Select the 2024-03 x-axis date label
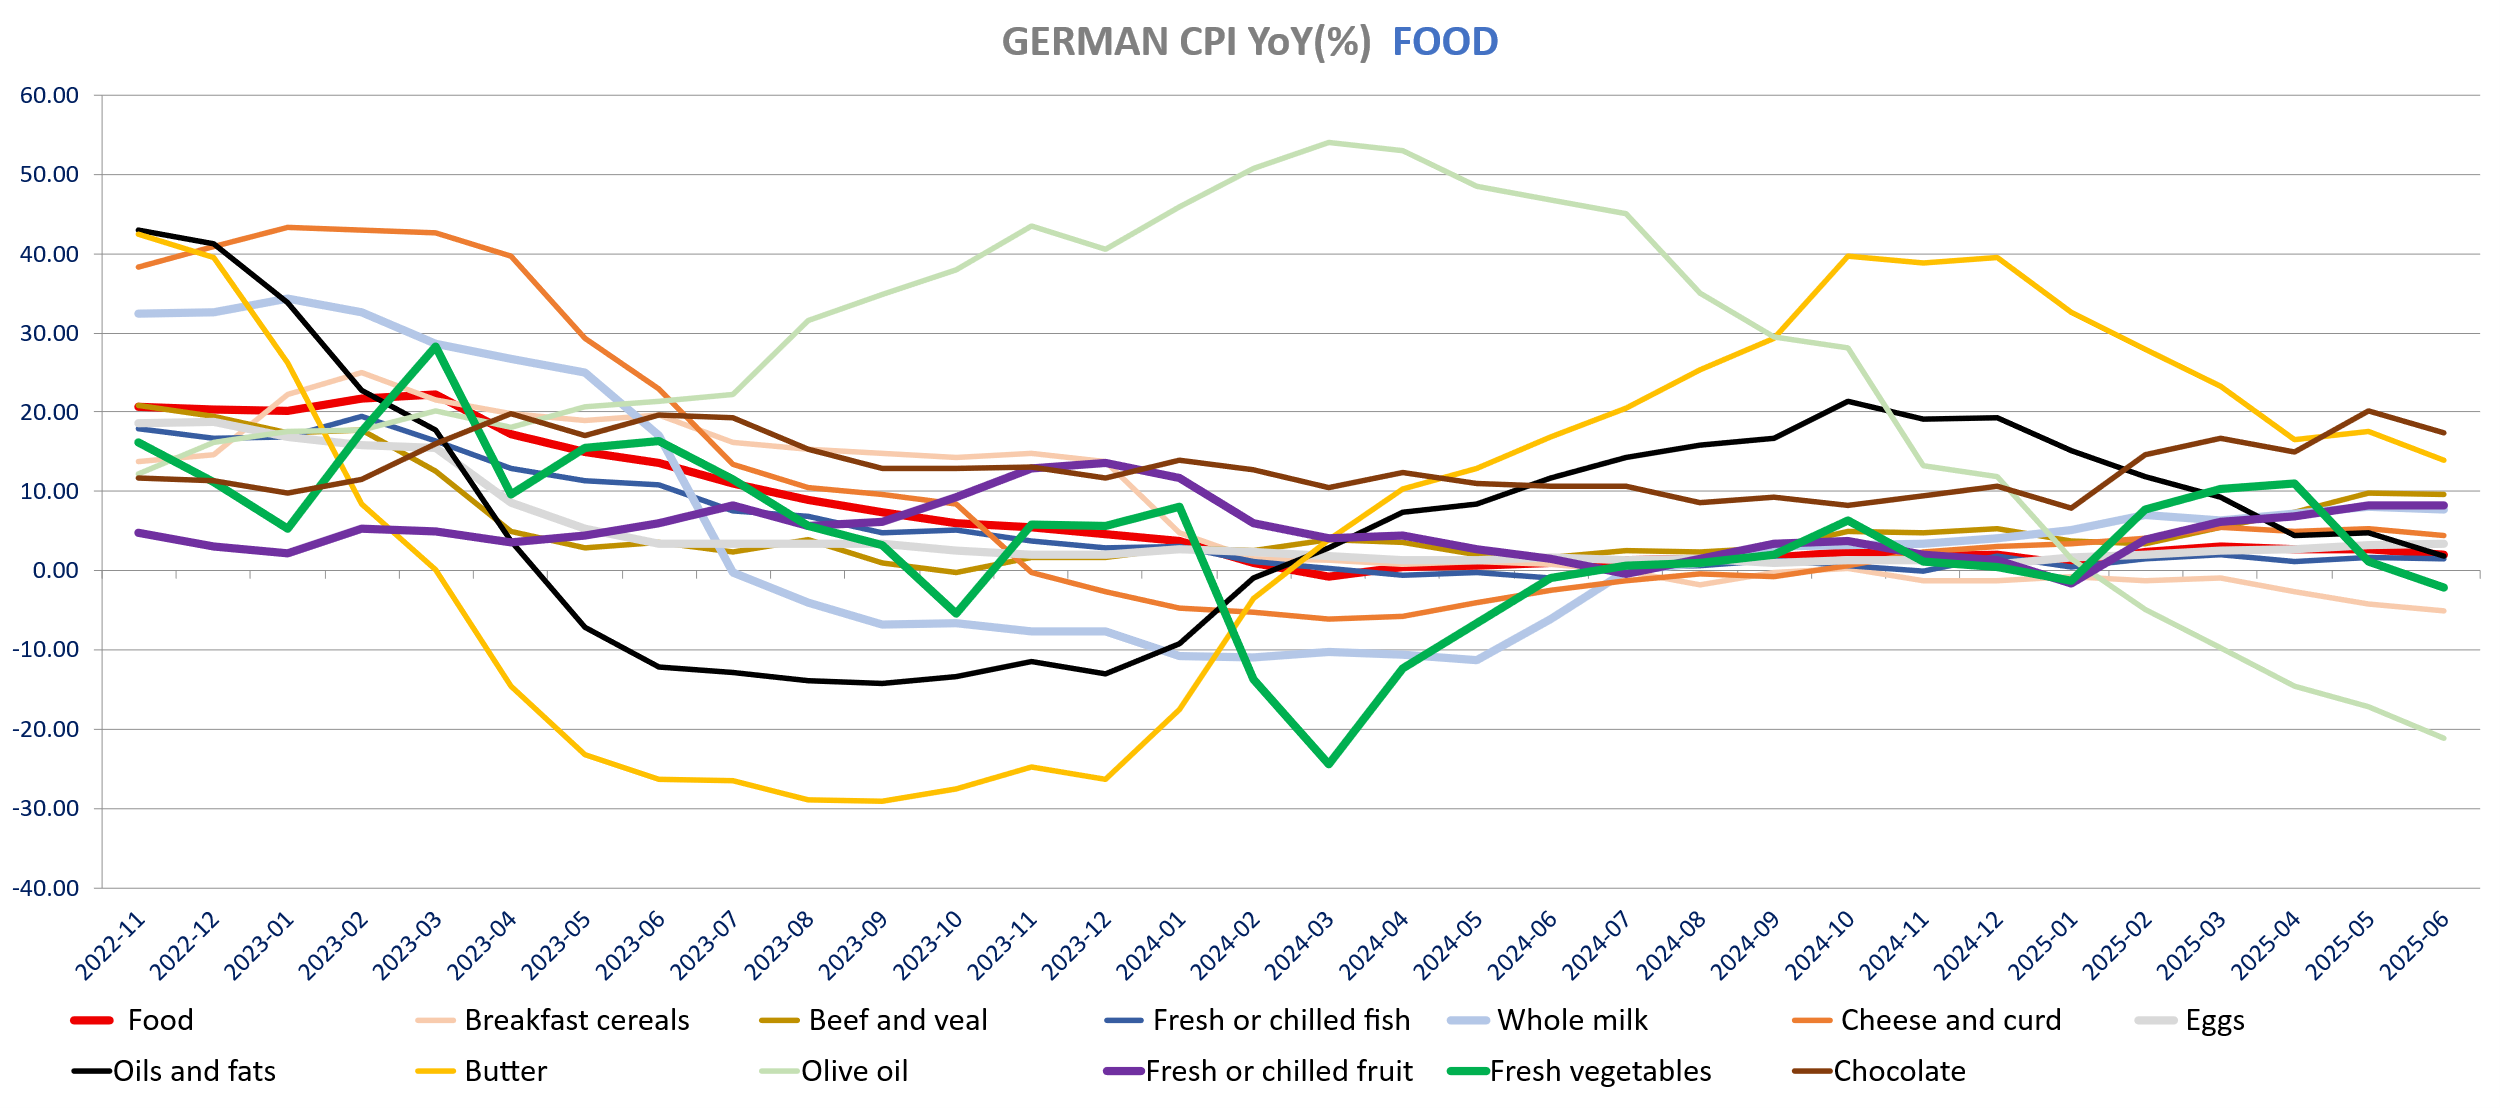The image size is (2500, 1108). click(x=1301, y=944)
